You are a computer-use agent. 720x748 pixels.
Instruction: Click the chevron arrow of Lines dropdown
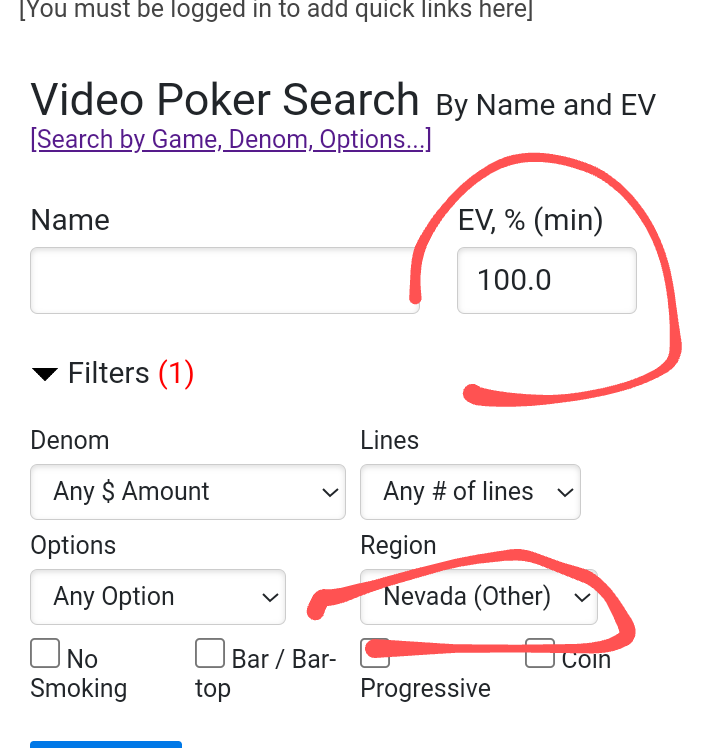click(x=564, y=492)
